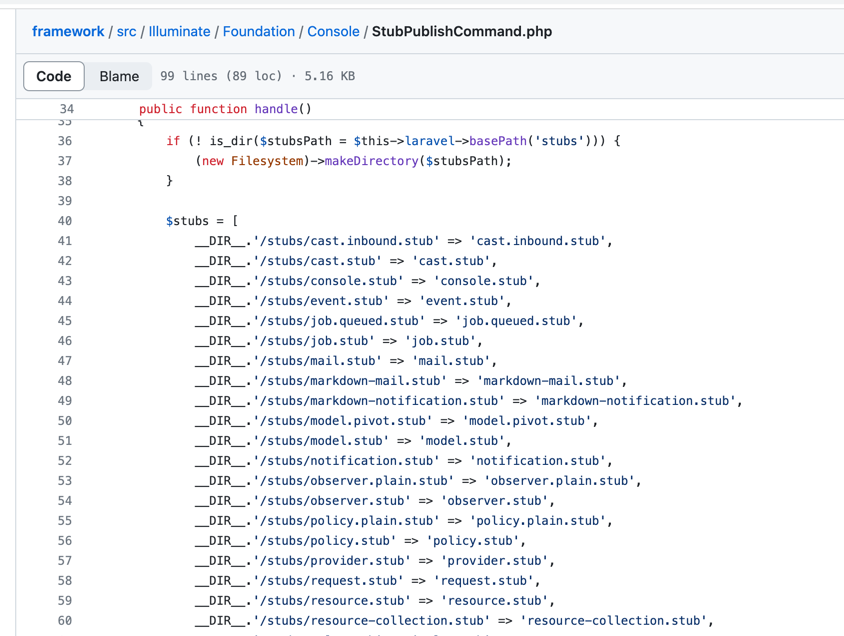Navigate to the Foundation folder breadcrumb
Screen dimensions: 844x636
(x=258, y=31)
